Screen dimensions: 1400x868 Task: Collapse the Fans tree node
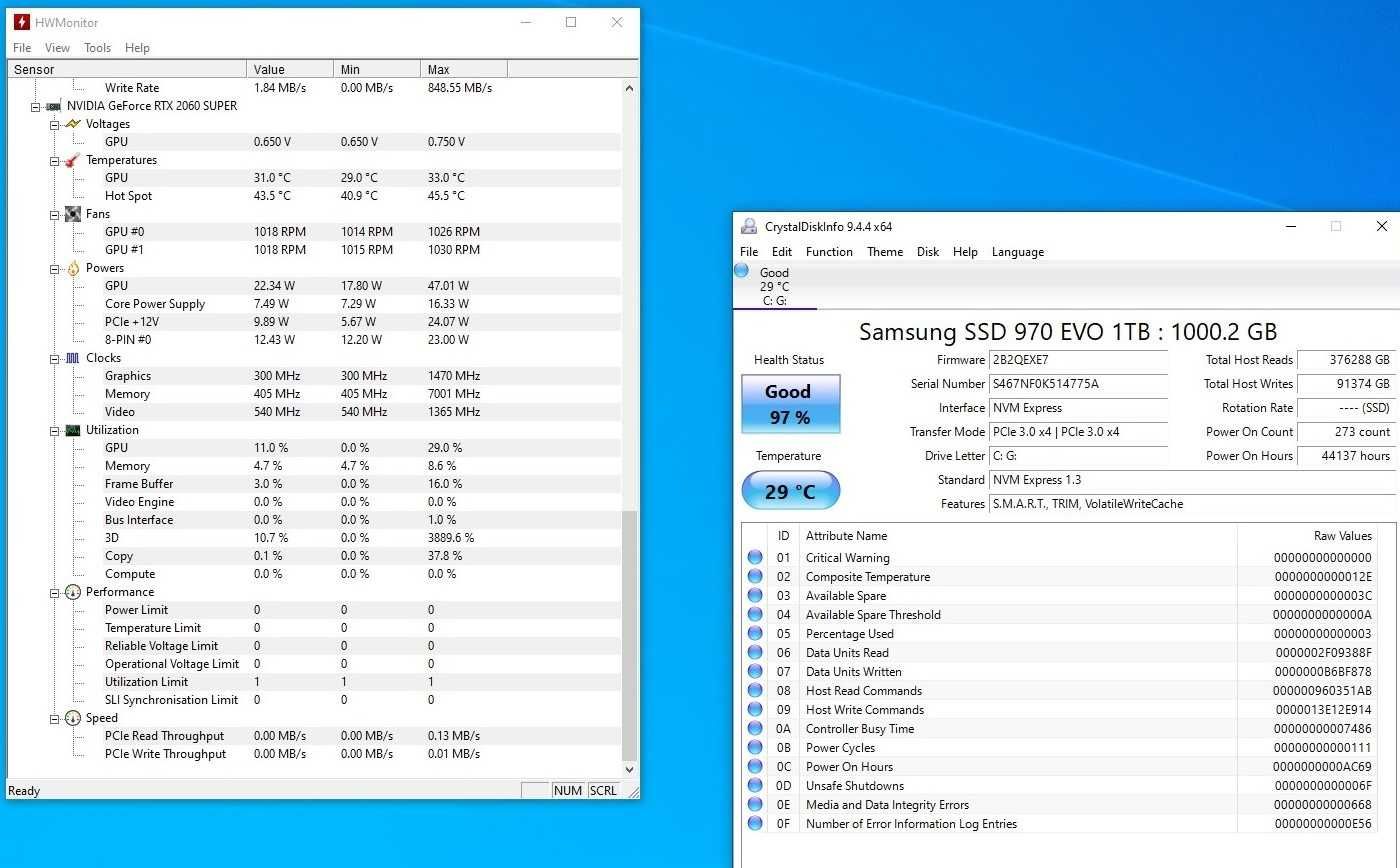pyautogui.click(x=56, y=214)
